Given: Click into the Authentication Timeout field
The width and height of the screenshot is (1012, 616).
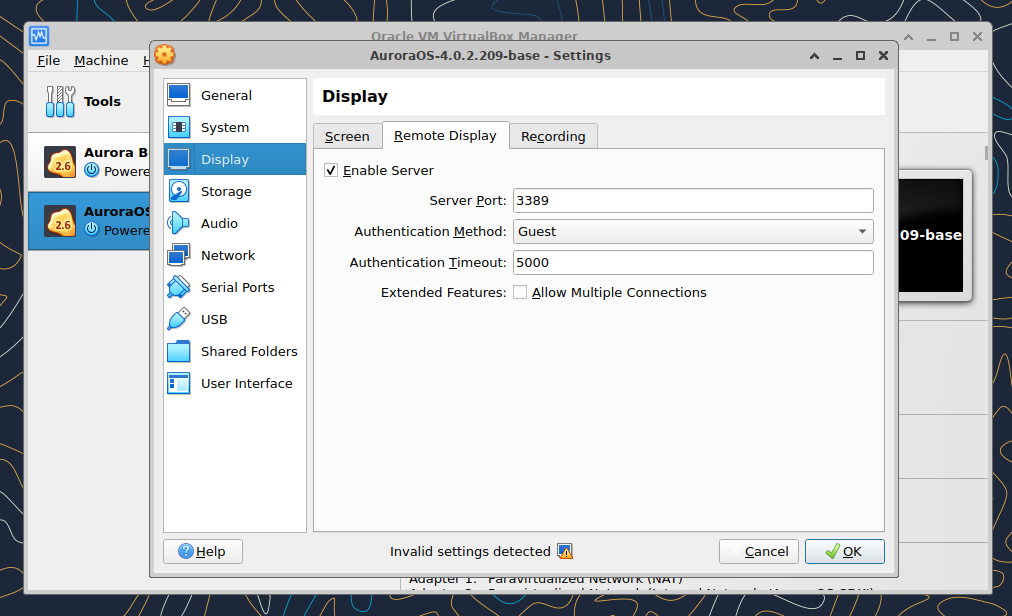Looking at the screenshot, I should pos(693,262).
